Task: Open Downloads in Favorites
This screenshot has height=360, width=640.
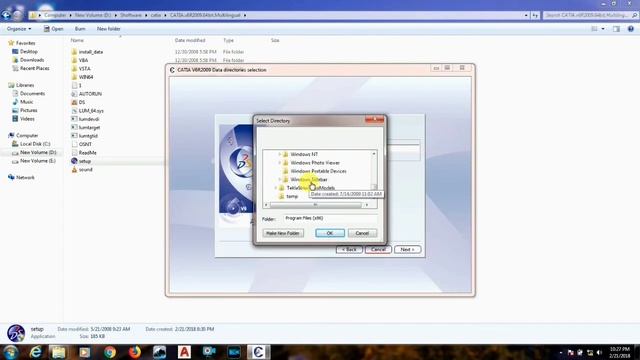Action: (x=32, y=60)
